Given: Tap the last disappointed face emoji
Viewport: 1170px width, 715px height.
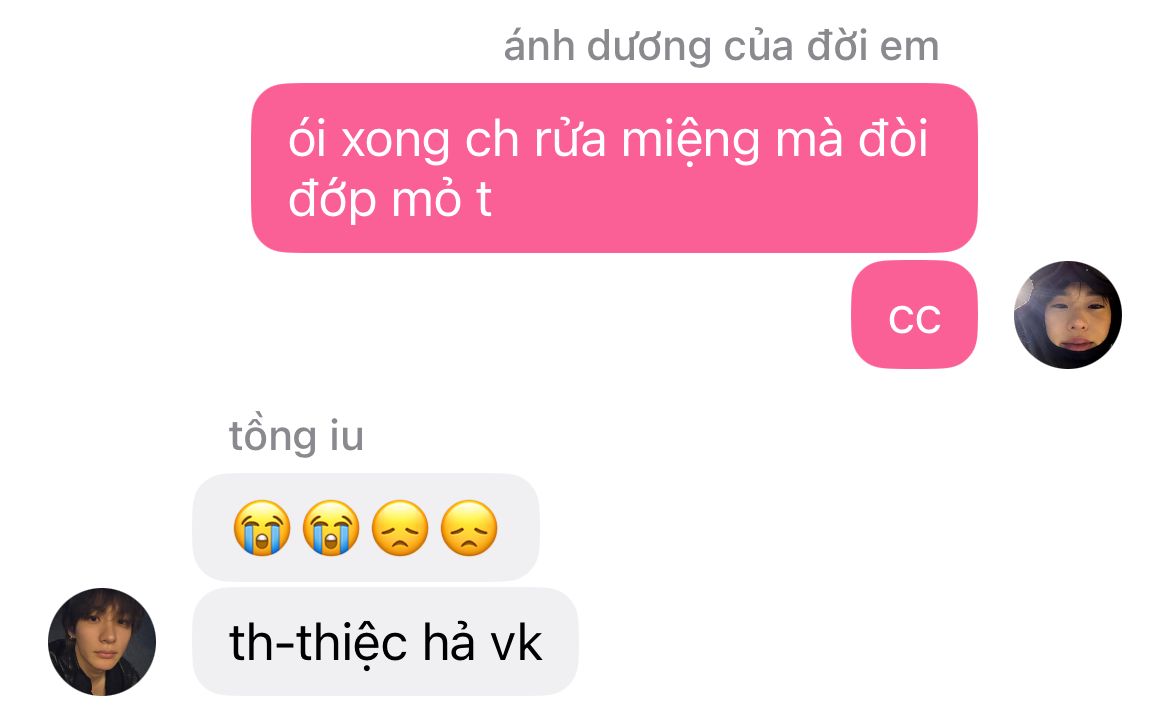Looking at the screenshot, I should 469,528.
